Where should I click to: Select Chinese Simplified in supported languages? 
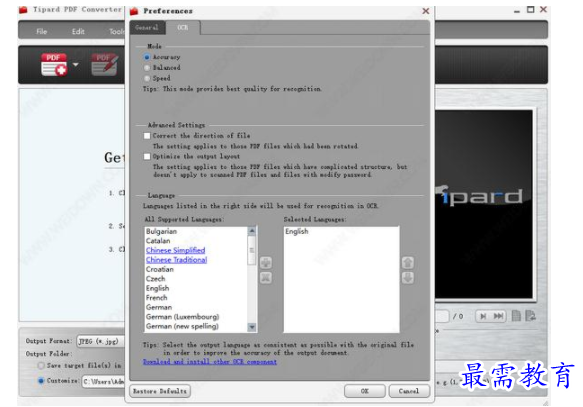(175, 250)
